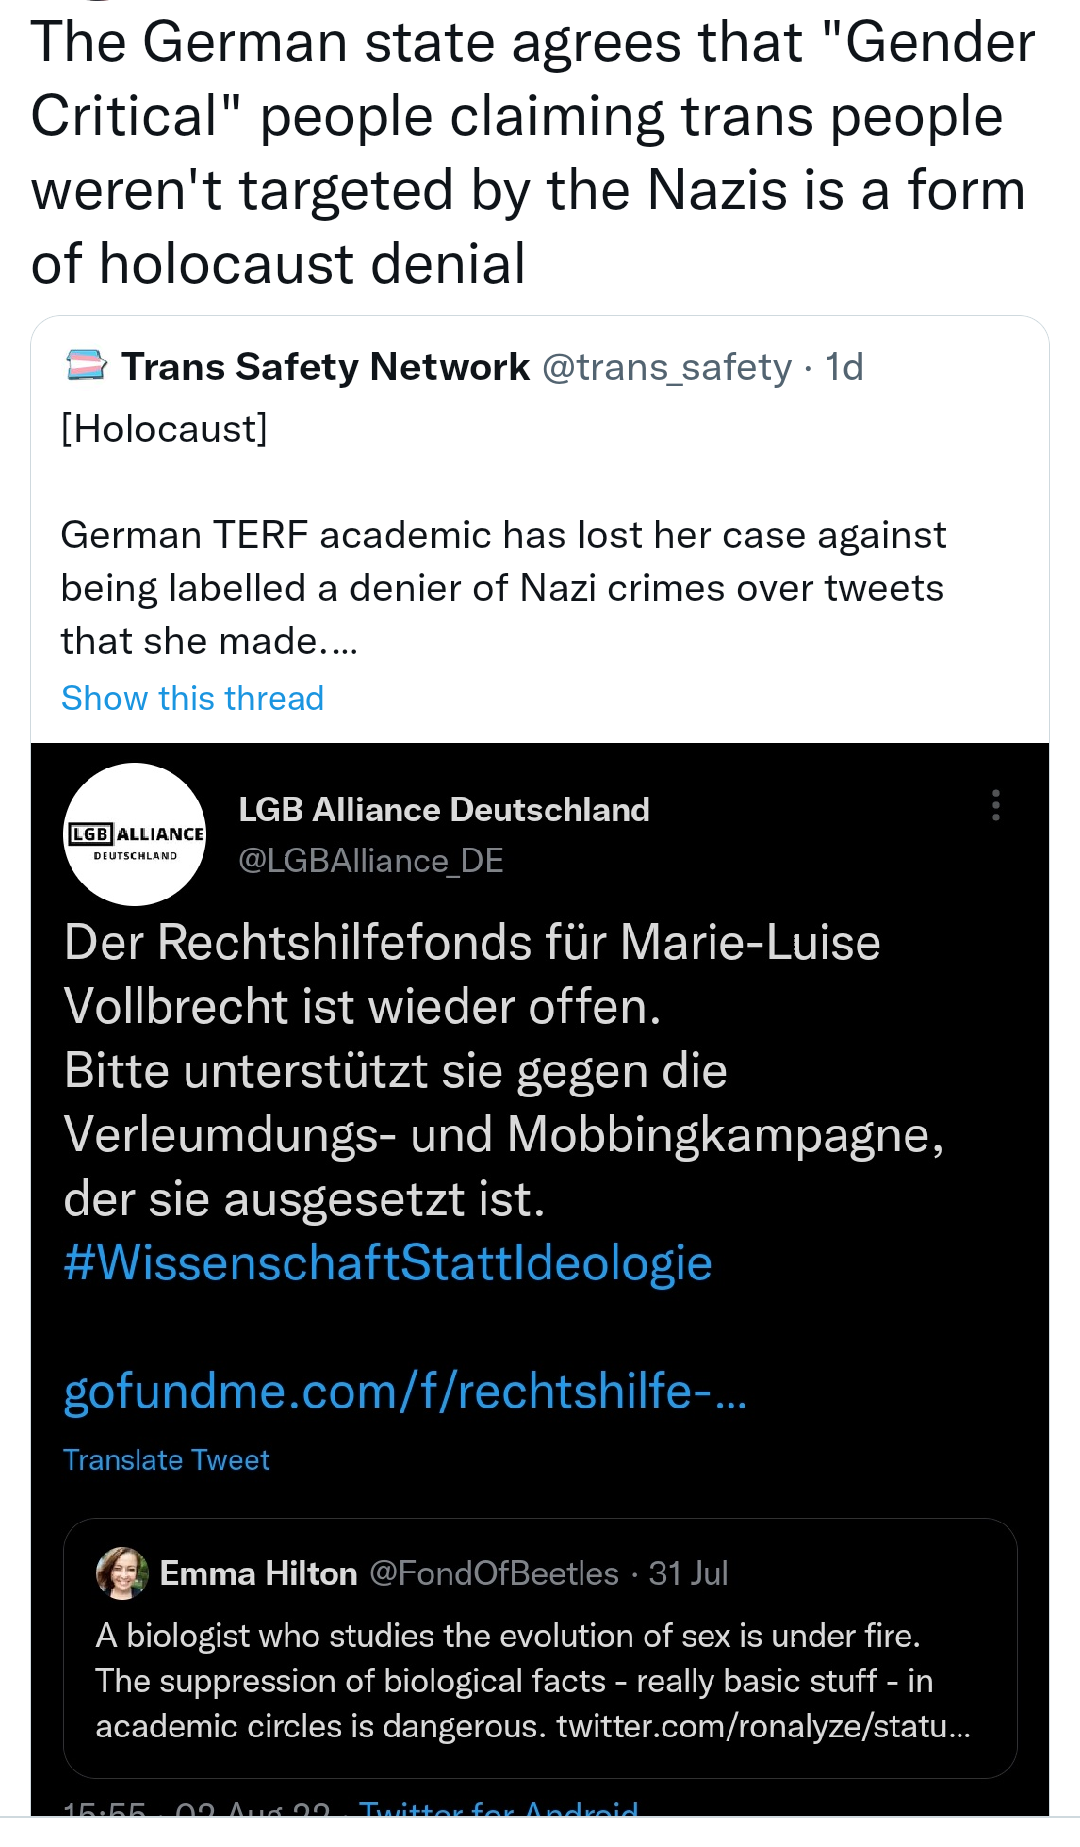Click "Show this thread" link
This screenshot has width=1080, height=1847.
[192, 698]
